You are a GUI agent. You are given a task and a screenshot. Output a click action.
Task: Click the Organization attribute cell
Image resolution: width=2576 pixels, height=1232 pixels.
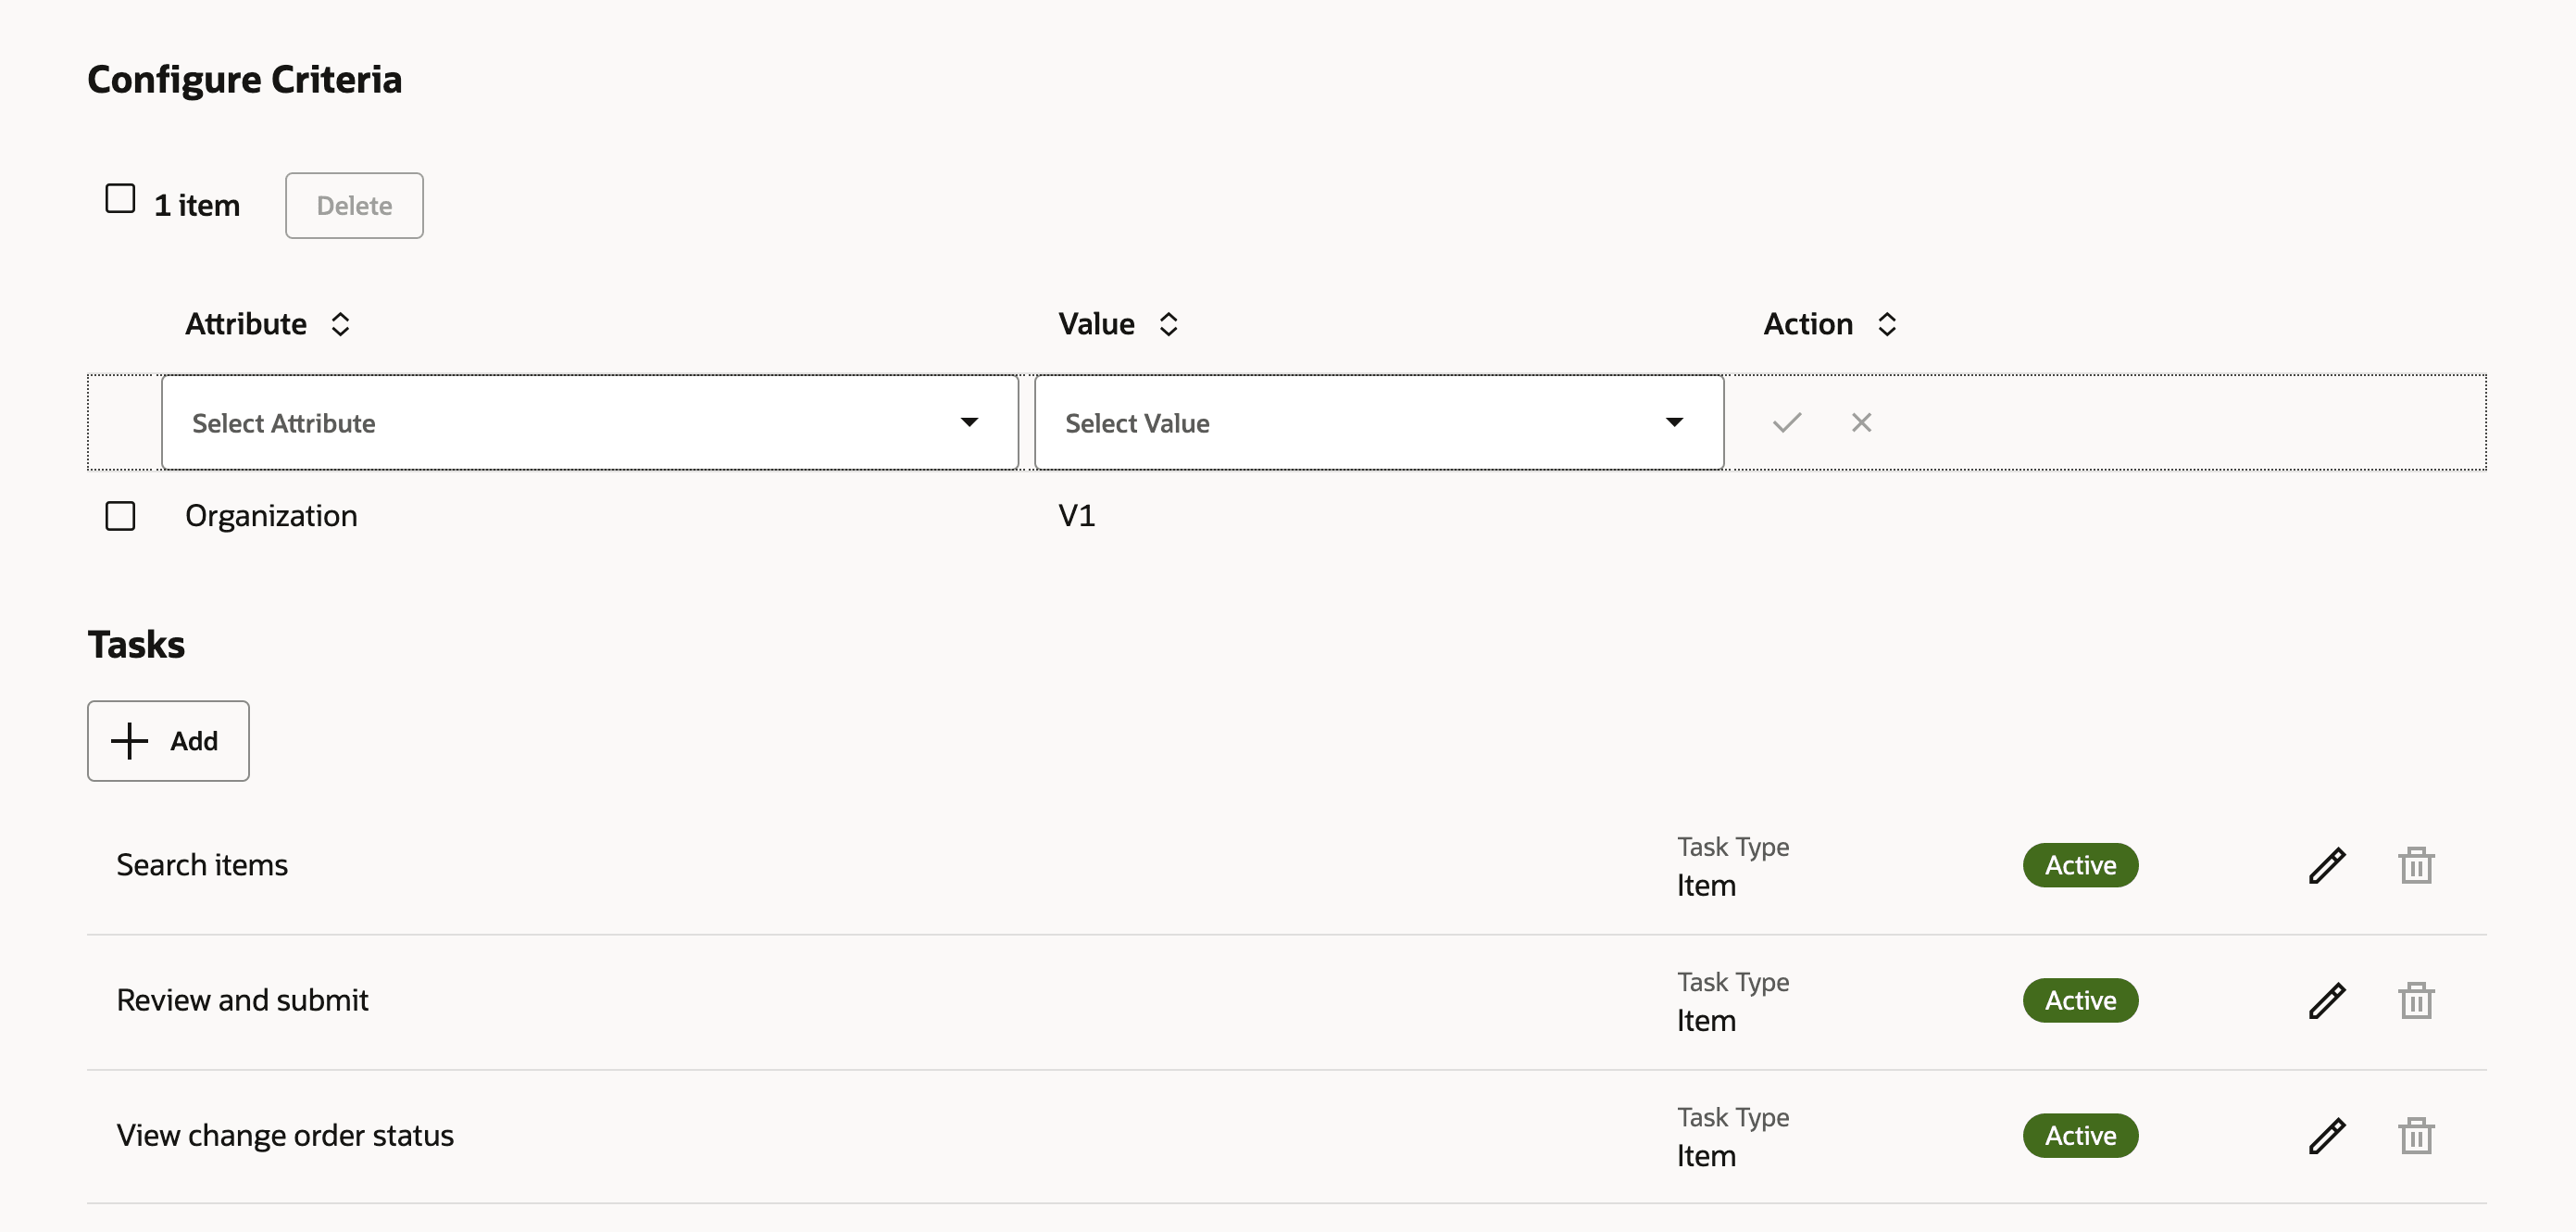[x=271, y=516]
